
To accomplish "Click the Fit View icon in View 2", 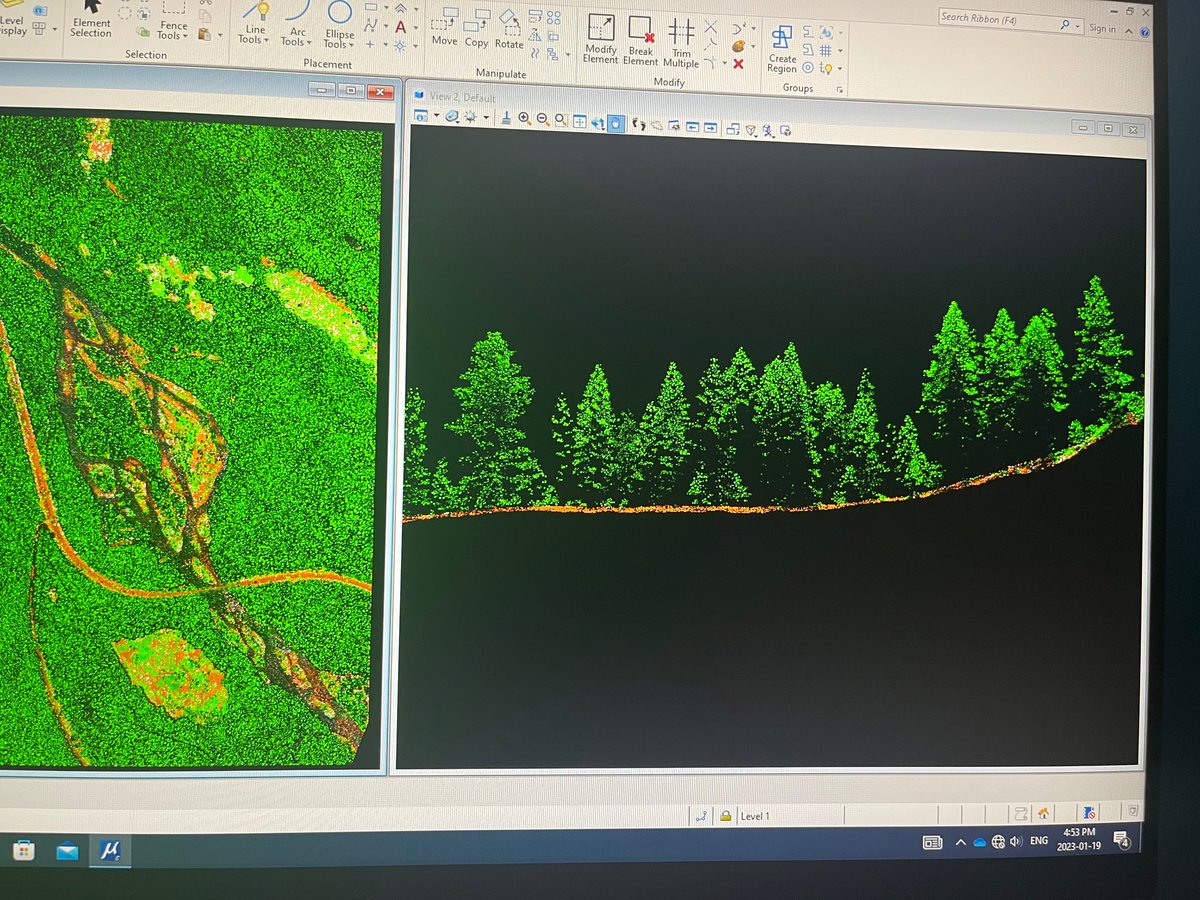I will [580, 122].
